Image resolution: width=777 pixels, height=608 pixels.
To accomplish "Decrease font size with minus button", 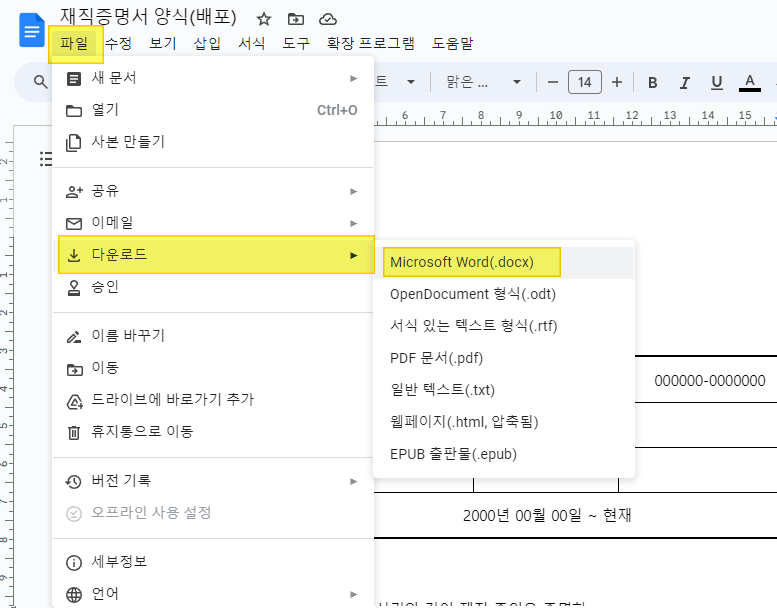I will [553, 82].
